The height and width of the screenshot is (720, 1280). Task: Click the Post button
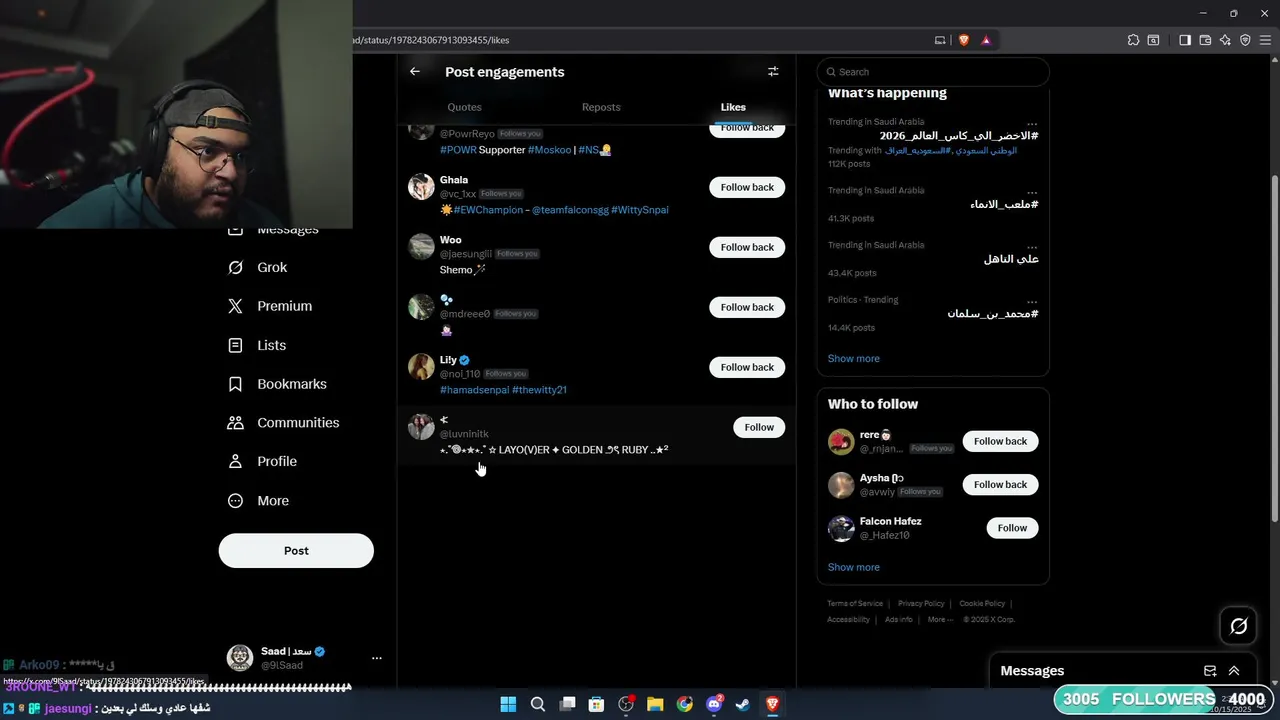[x=296, y=551]
